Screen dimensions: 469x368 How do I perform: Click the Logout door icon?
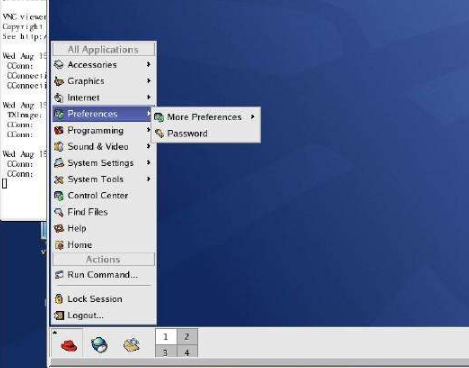tap(59, 315)
